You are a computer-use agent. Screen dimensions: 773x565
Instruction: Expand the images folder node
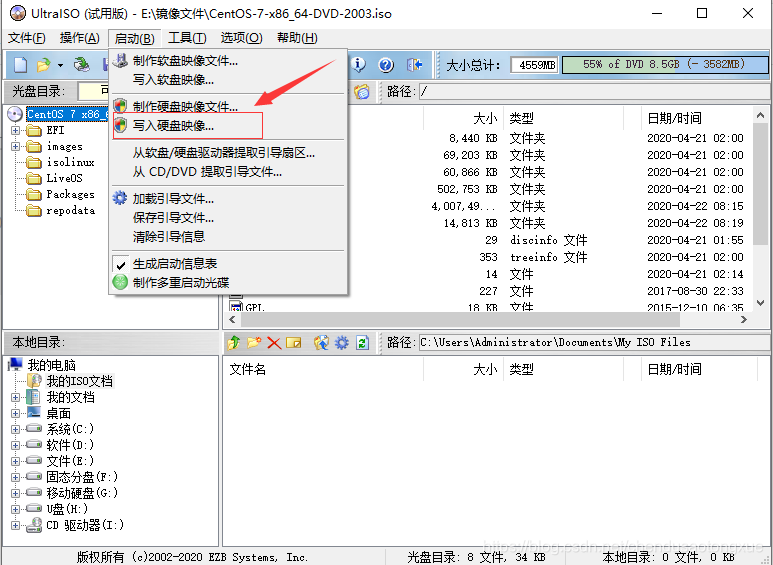coord(15,146)
